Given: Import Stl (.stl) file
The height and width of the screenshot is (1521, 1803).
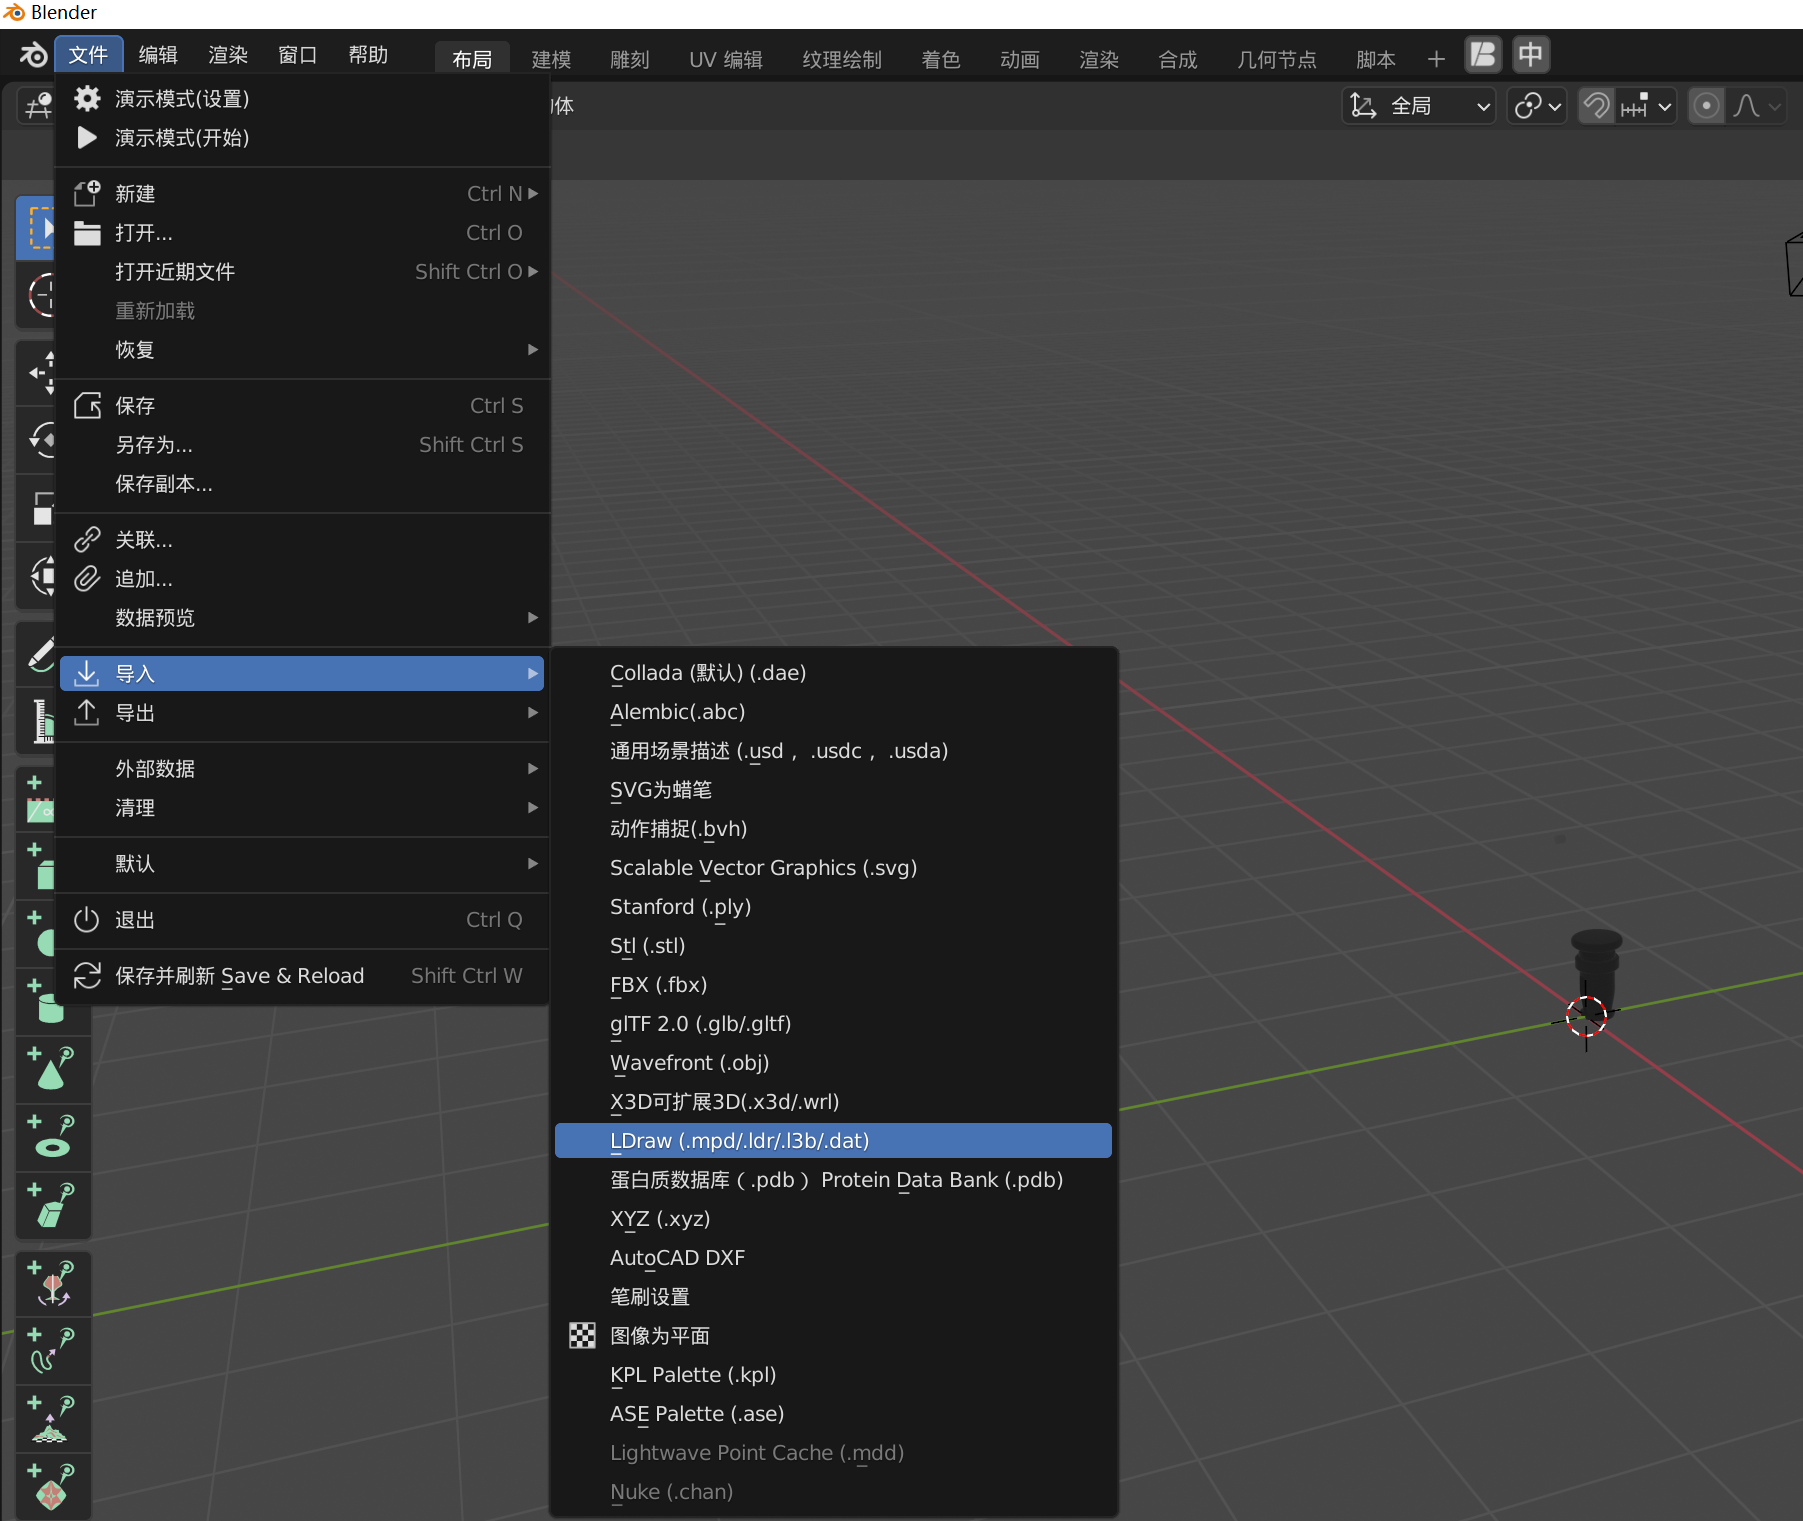Looking at the screenshot, I should (833, 945).
